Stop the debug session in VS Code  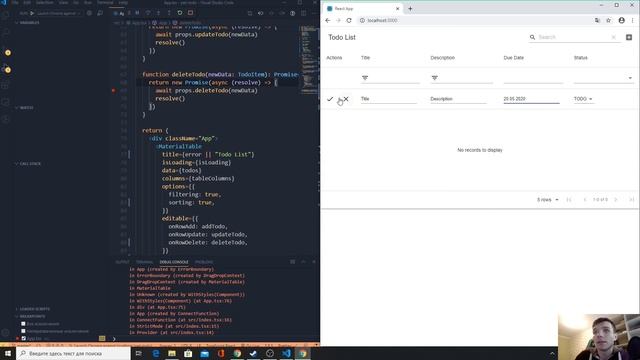point(190,13)
